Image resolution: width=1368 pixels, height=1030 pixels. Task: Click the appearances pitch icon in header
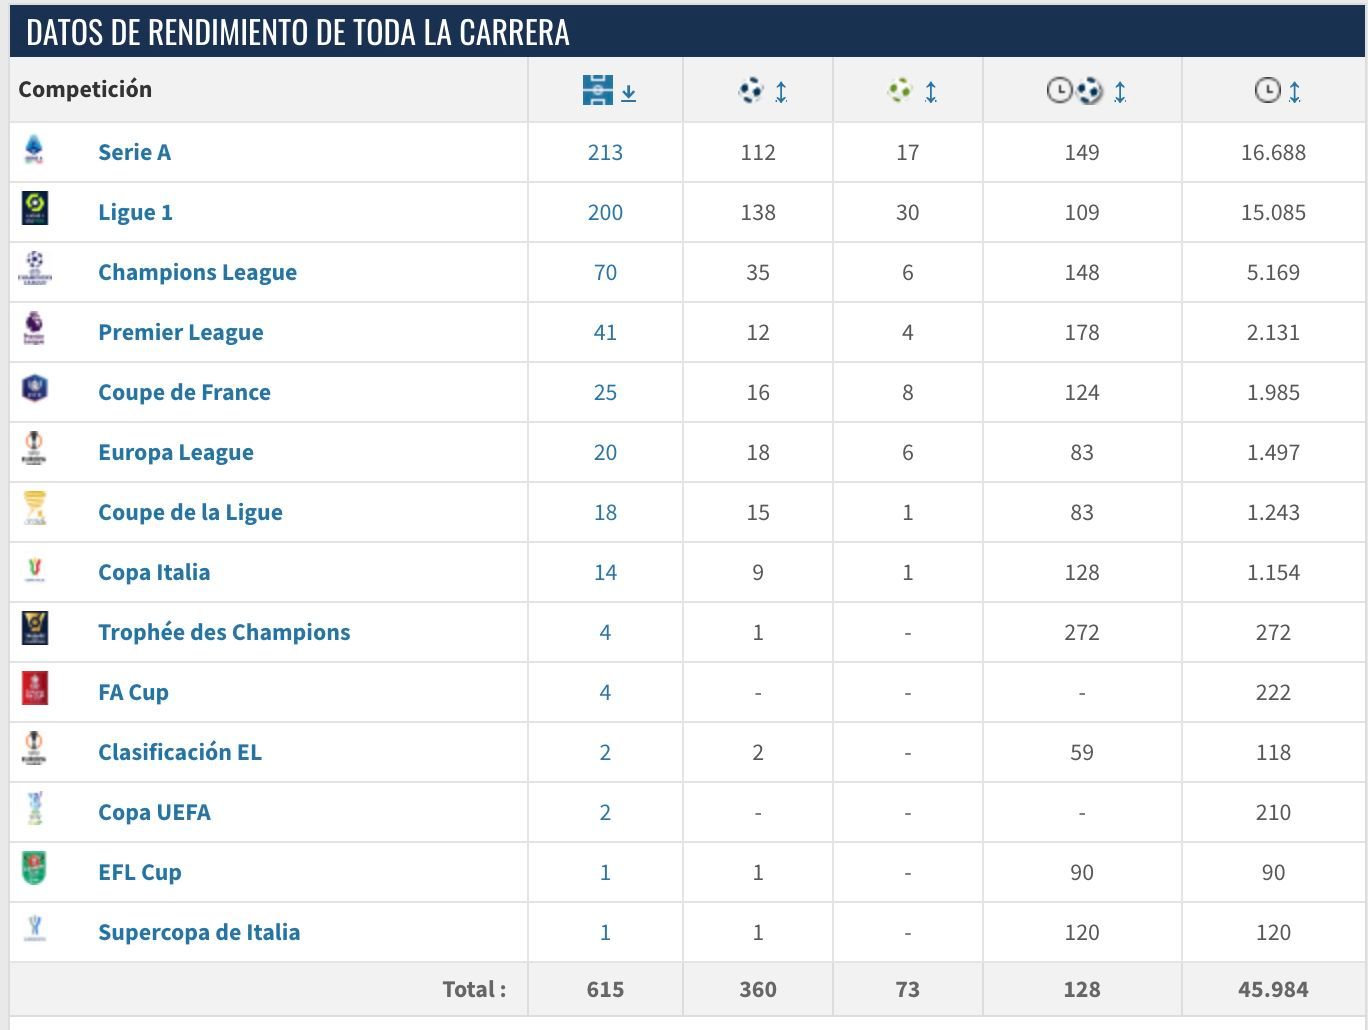click(x=598, y=89)
